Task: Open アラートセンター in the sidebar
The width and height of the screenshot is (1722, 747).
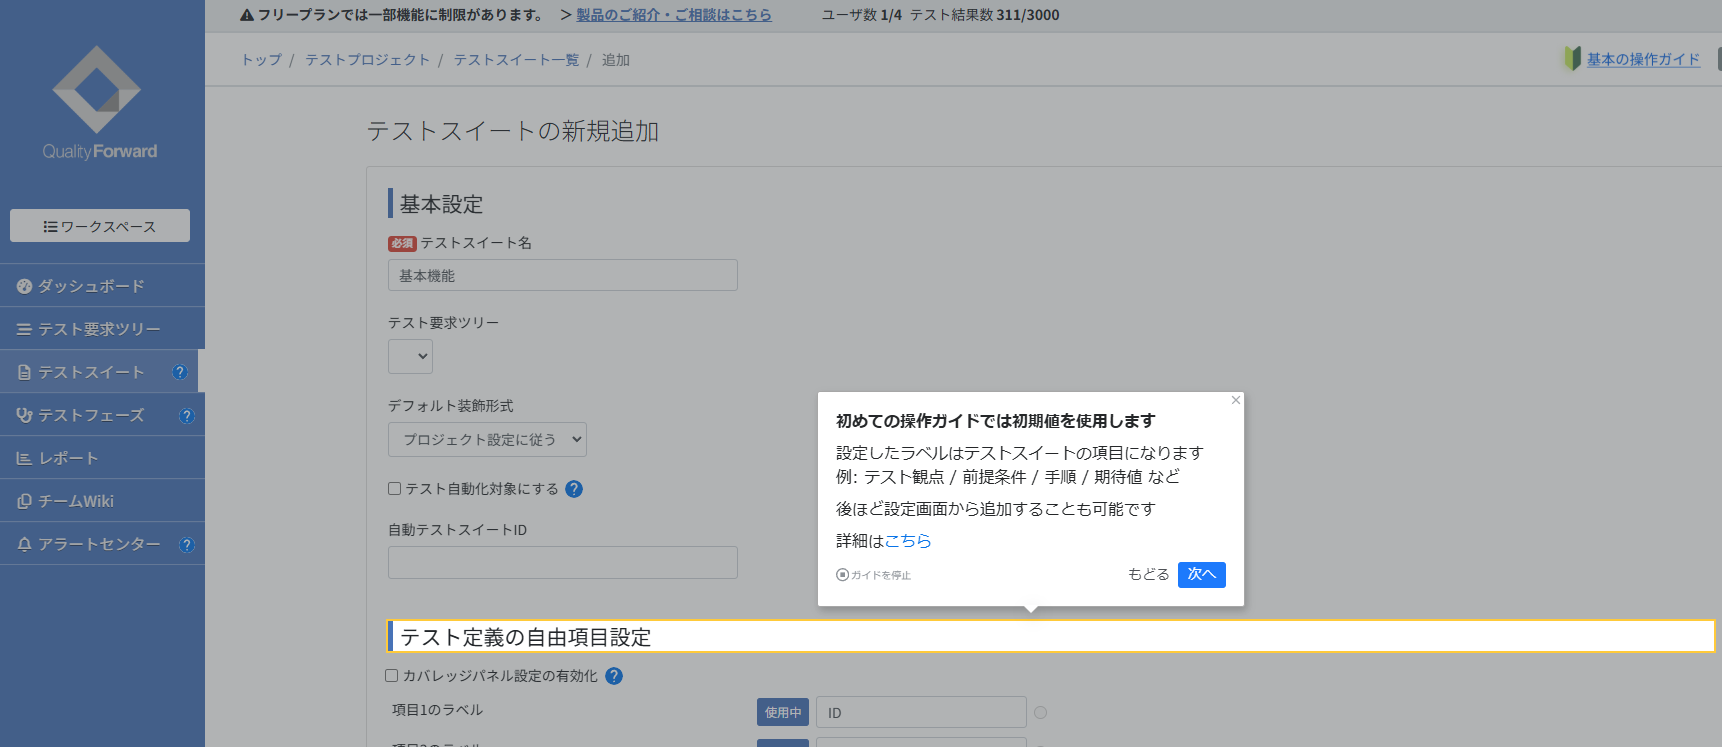Action: (x=102, y=544)
